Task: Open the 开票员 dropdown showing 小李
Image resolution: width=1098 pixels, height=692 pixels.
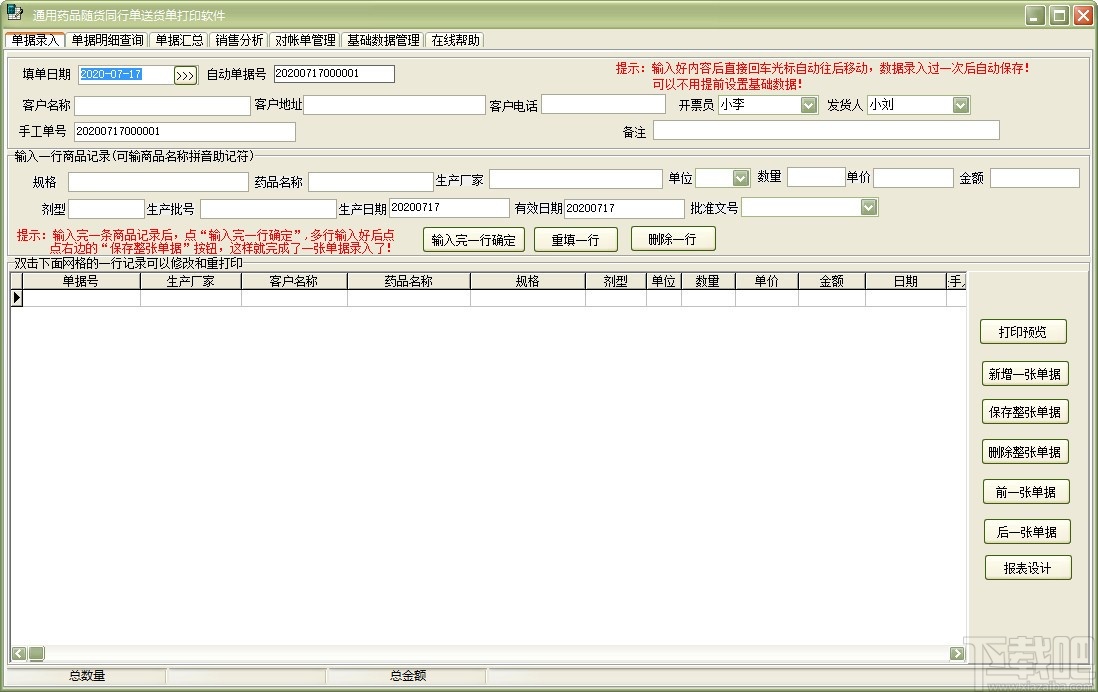Action: point(807,105)
